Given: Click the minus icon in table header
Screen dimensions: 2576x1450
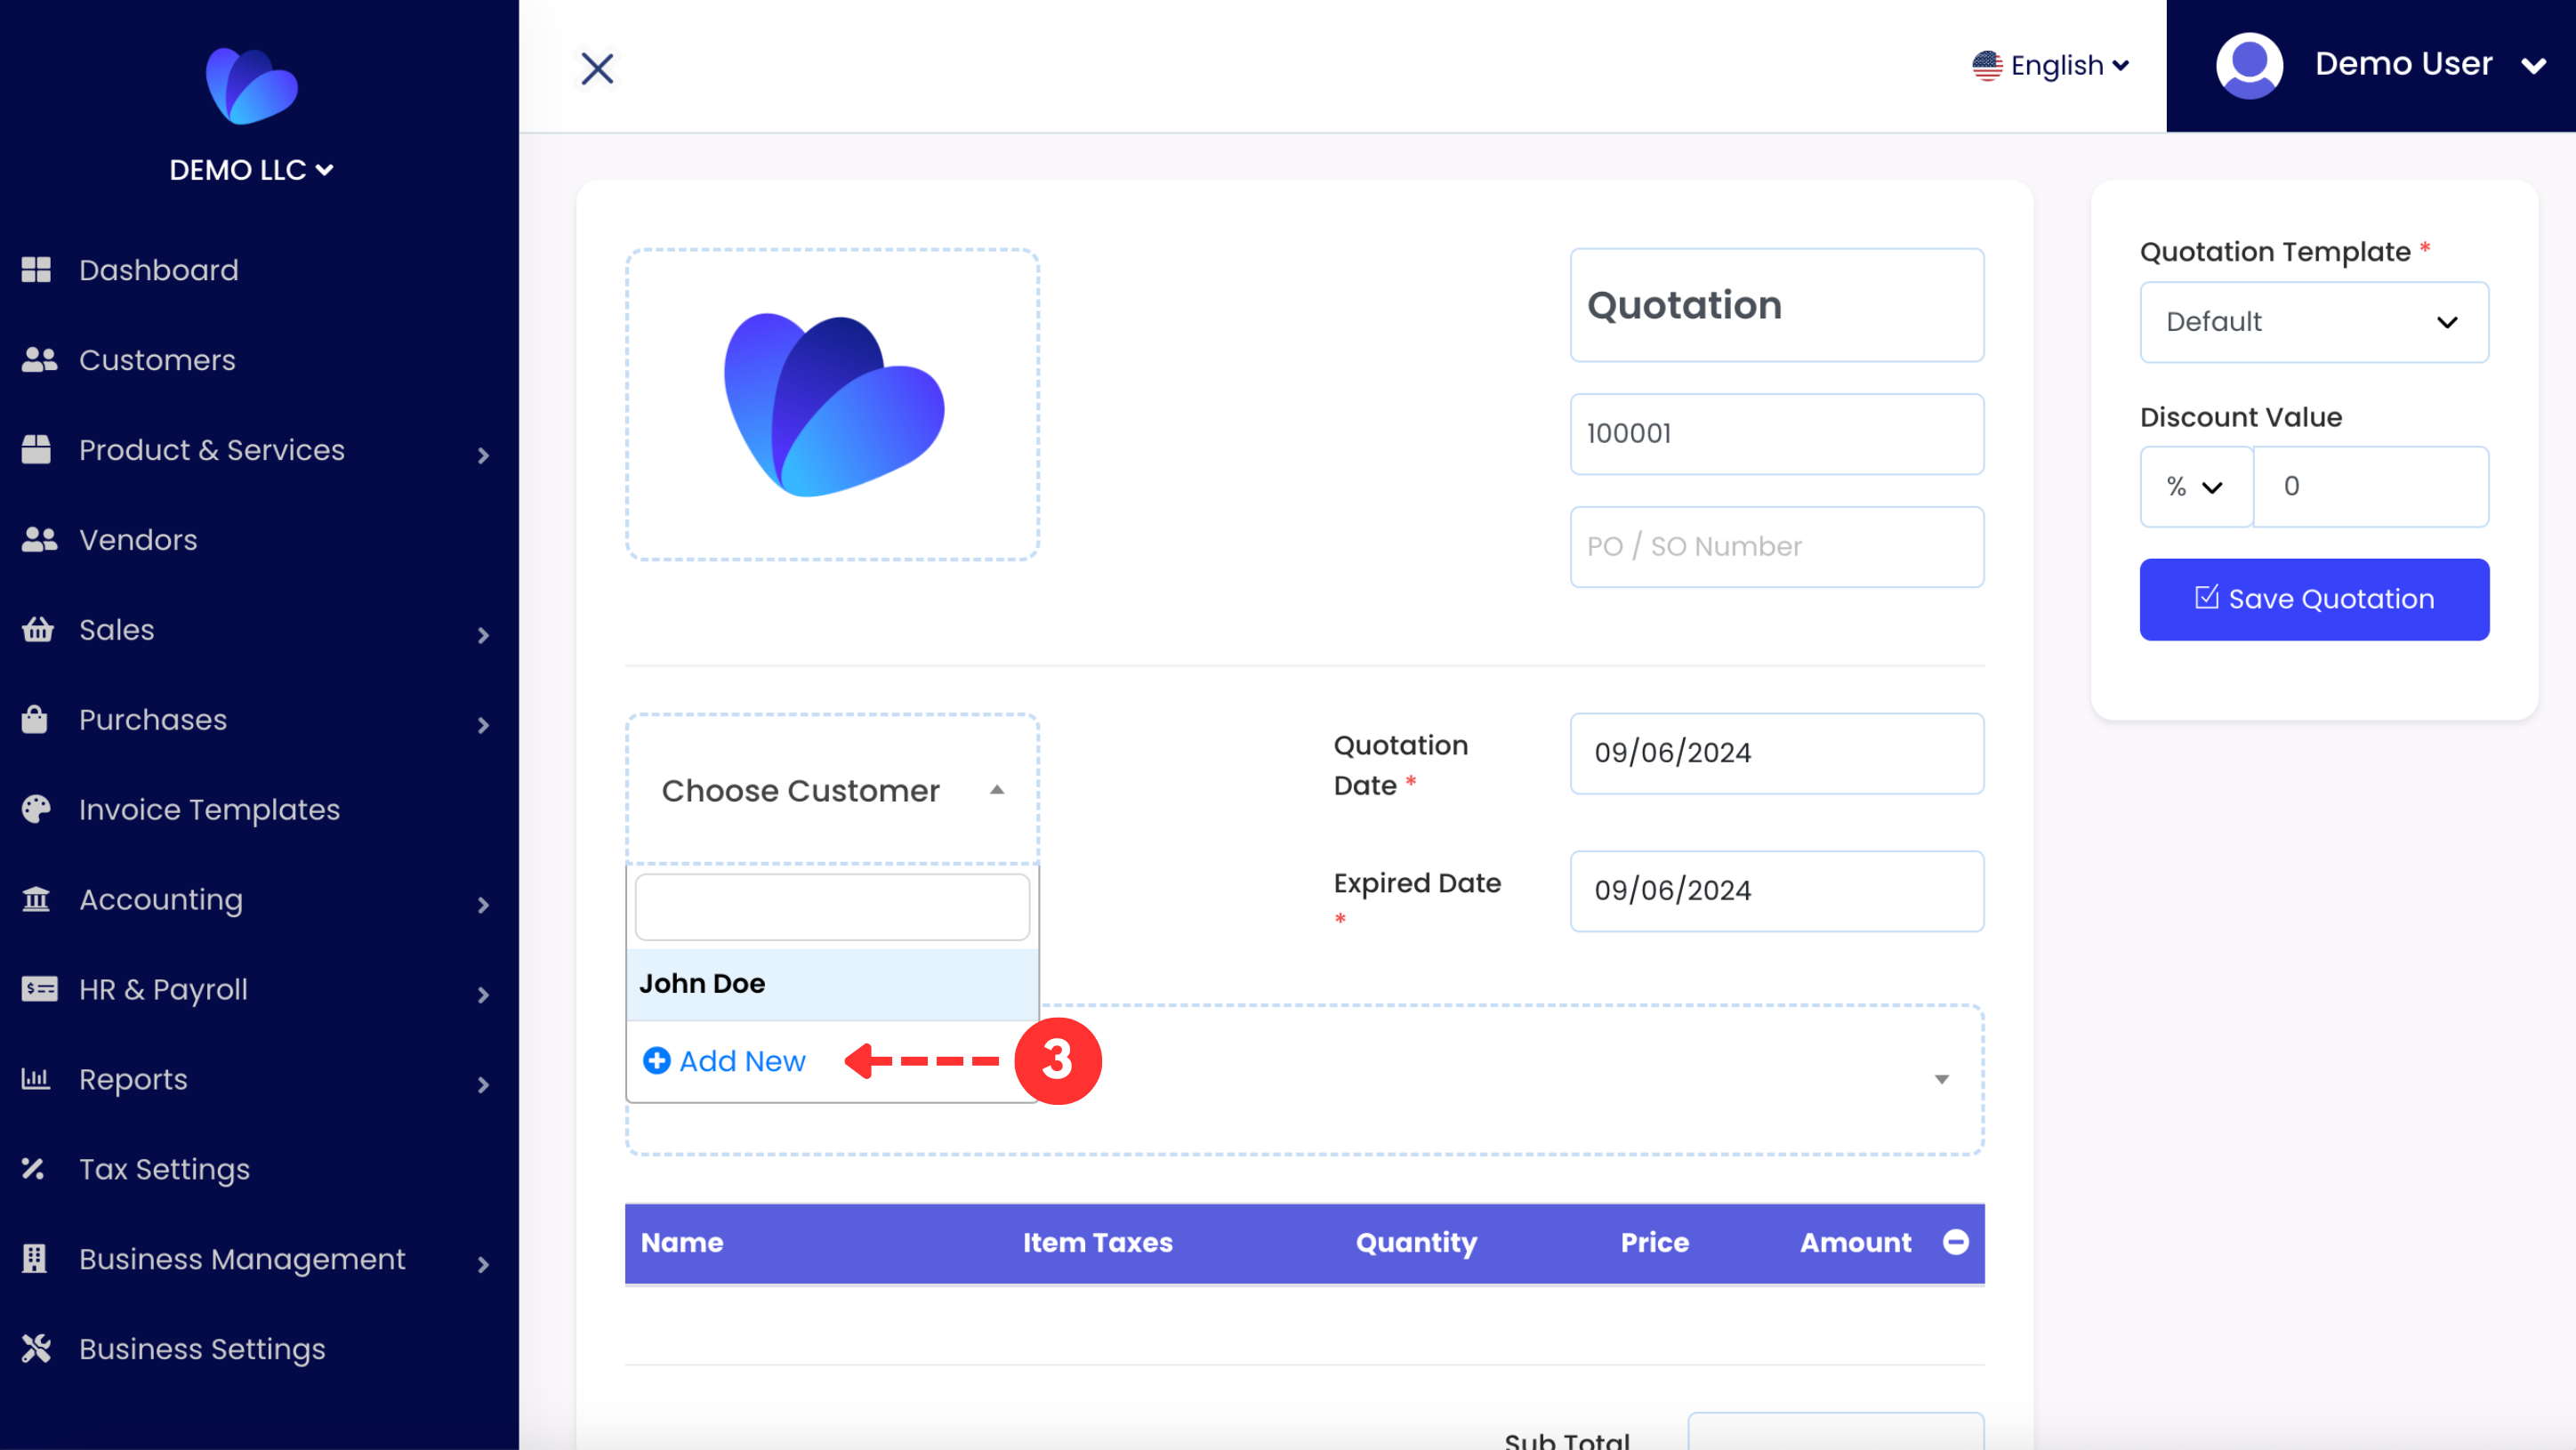Looking at the screenshot, I should (1955, 1242).
